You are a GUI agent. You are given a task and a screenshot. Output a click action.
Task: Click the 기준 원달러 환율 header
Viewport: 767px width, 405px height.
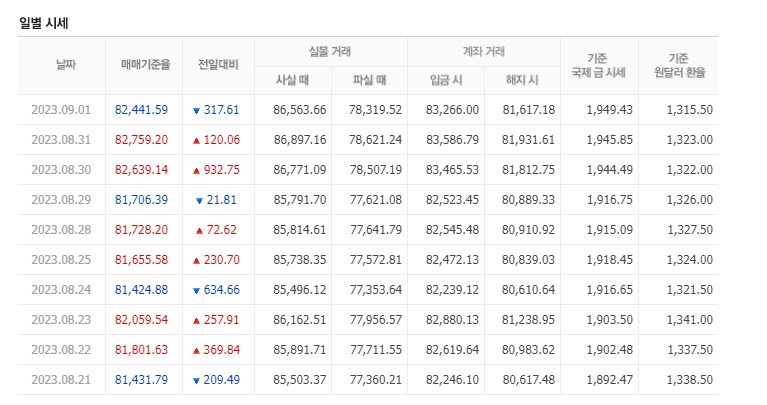click(679, 66)
